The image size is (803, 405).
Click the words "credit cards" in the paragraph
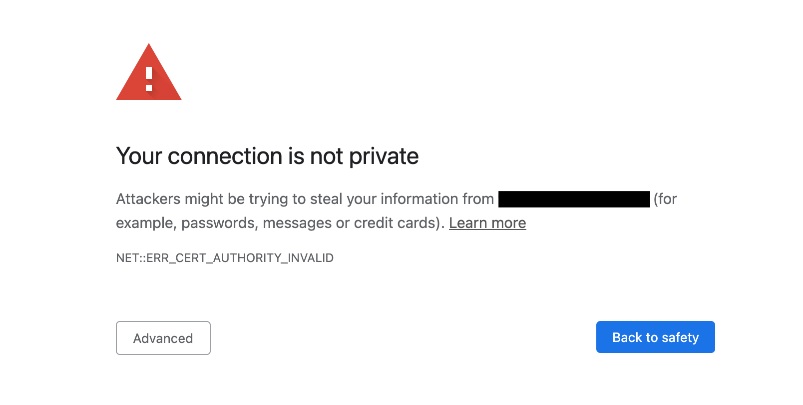pyautogui.click(x=399, y=223)
